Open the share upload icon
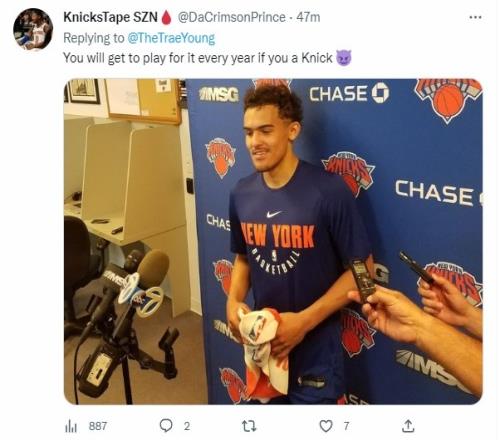 tap(408, 426)
